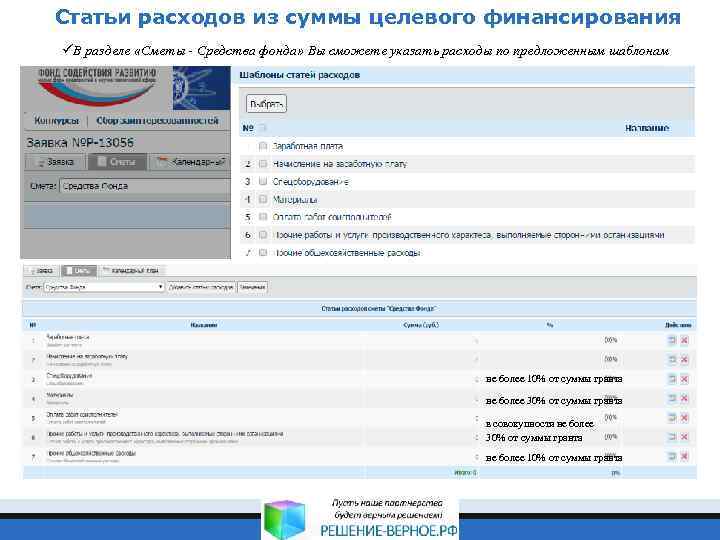Check the Материалы template checkbox
The image size is (720, 540).
[x=263, y=199]
